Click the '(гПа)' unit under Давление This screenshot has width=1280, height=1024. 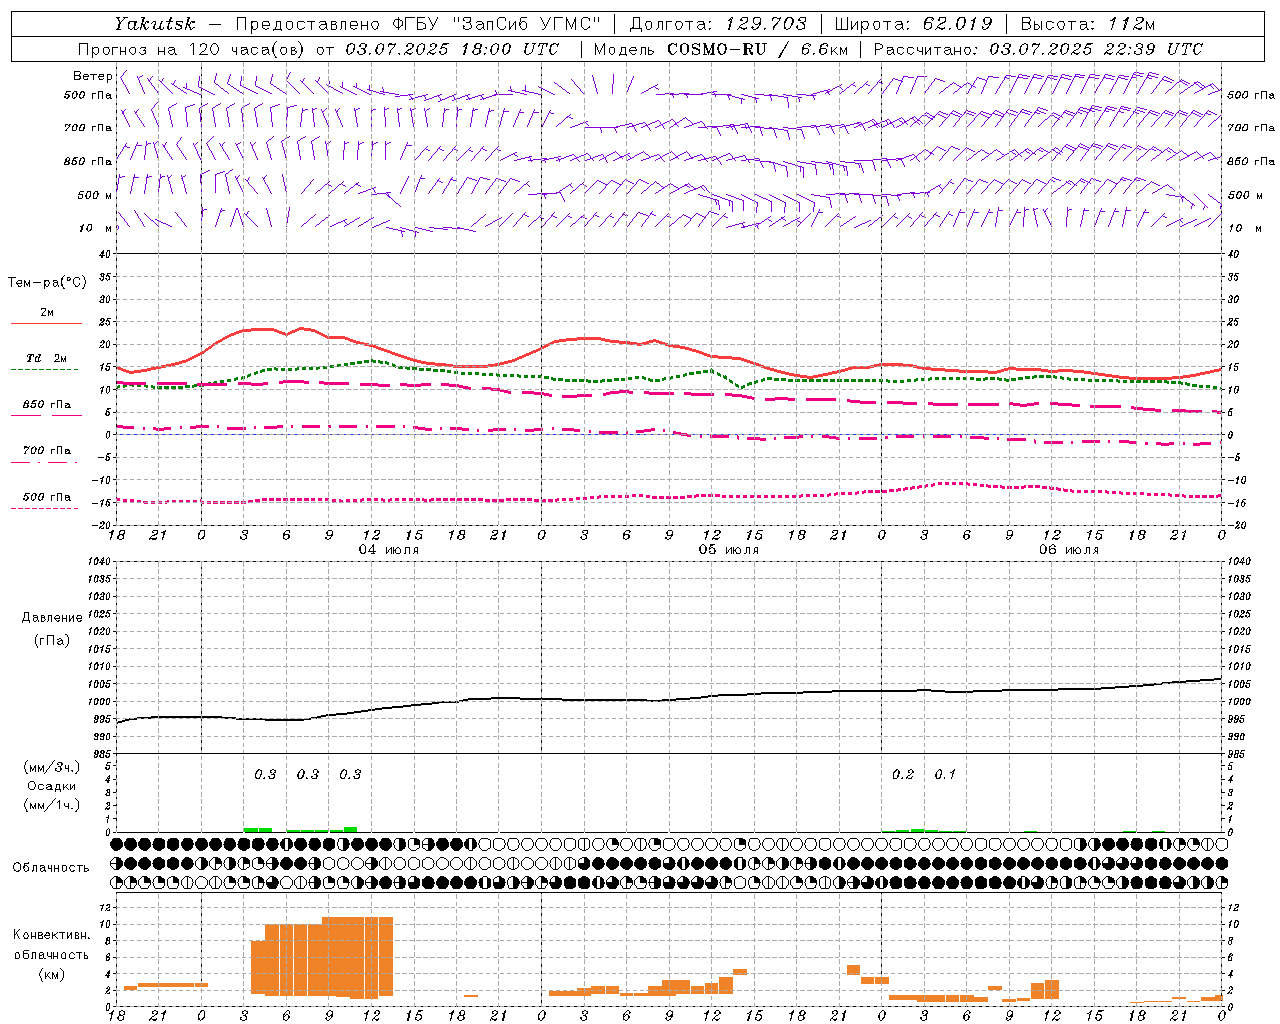click(52, 640)
